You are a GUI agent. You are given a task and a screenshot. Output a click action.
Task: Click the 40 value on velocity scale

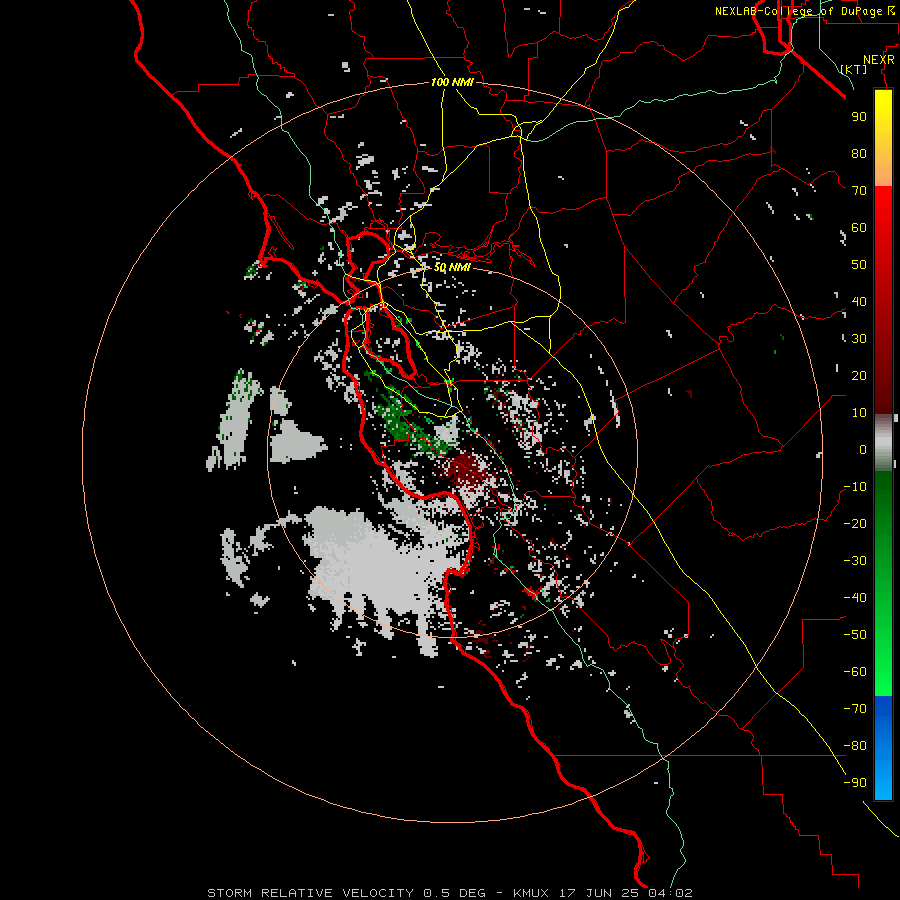coord(859,301)
